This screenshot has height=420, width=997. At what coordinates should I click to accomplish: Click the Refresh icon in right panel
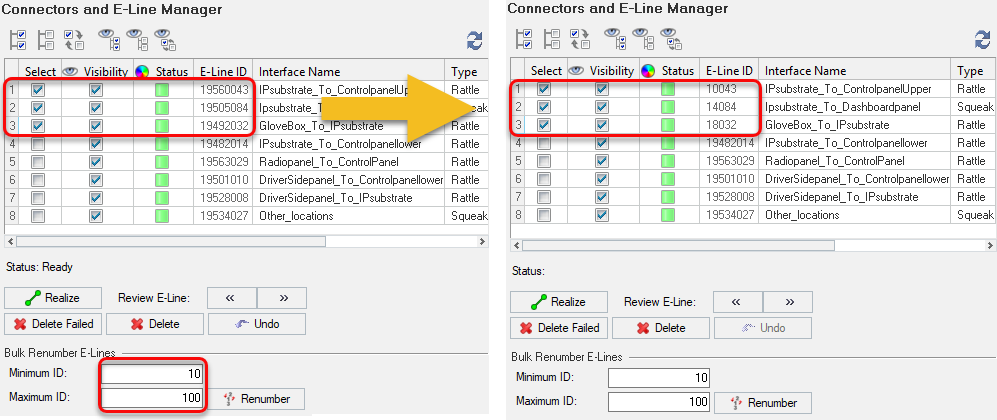click(x=982, y=39)
